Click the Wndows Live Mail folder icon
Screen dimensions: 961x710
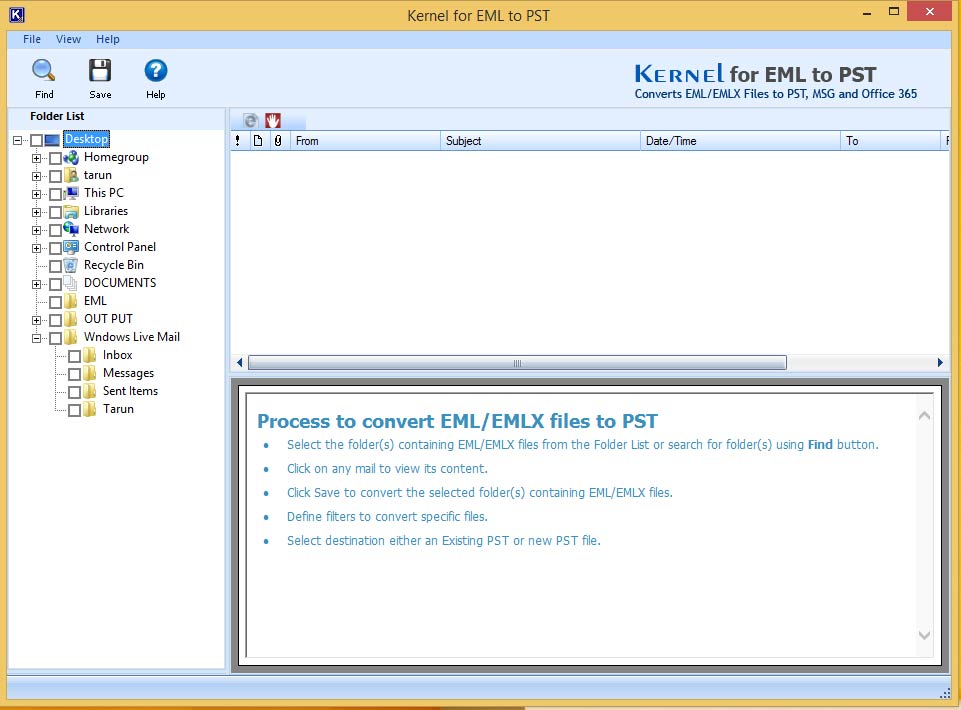(x=71, y=337)
